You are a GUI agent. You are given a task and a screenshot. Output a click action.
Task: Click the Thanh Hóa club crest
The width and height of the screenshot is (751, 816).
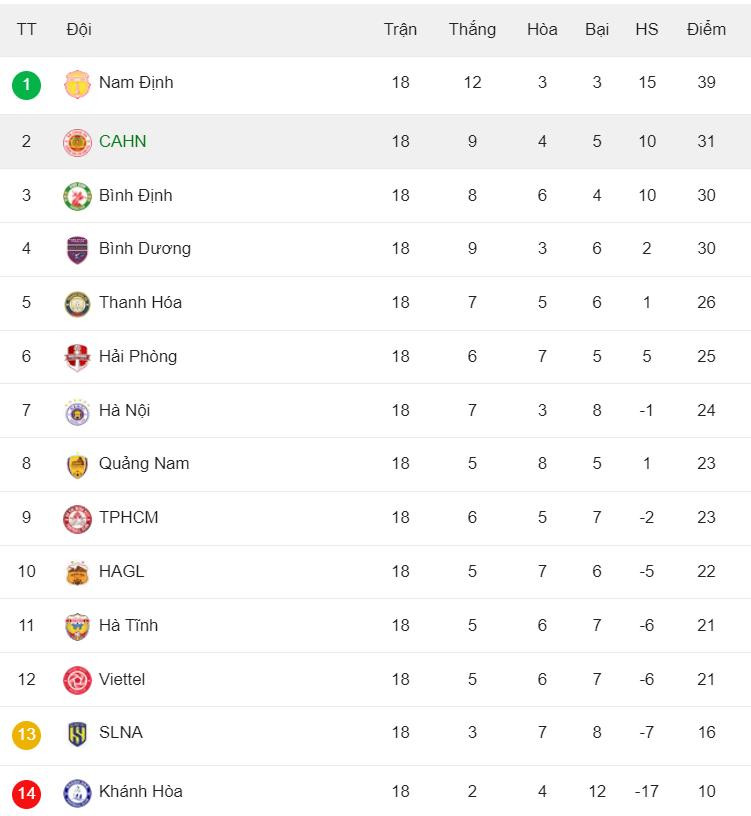point(77,304)
